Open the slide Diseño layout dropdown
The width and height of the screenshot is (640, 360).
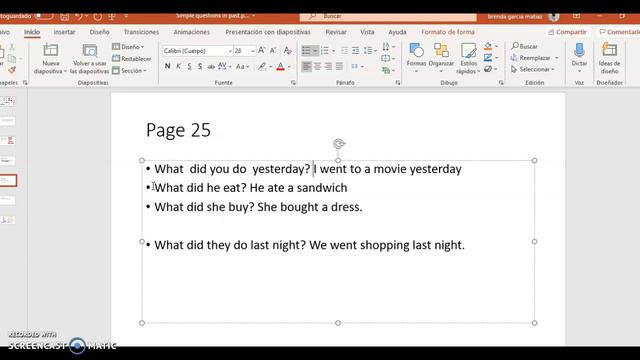128,47
